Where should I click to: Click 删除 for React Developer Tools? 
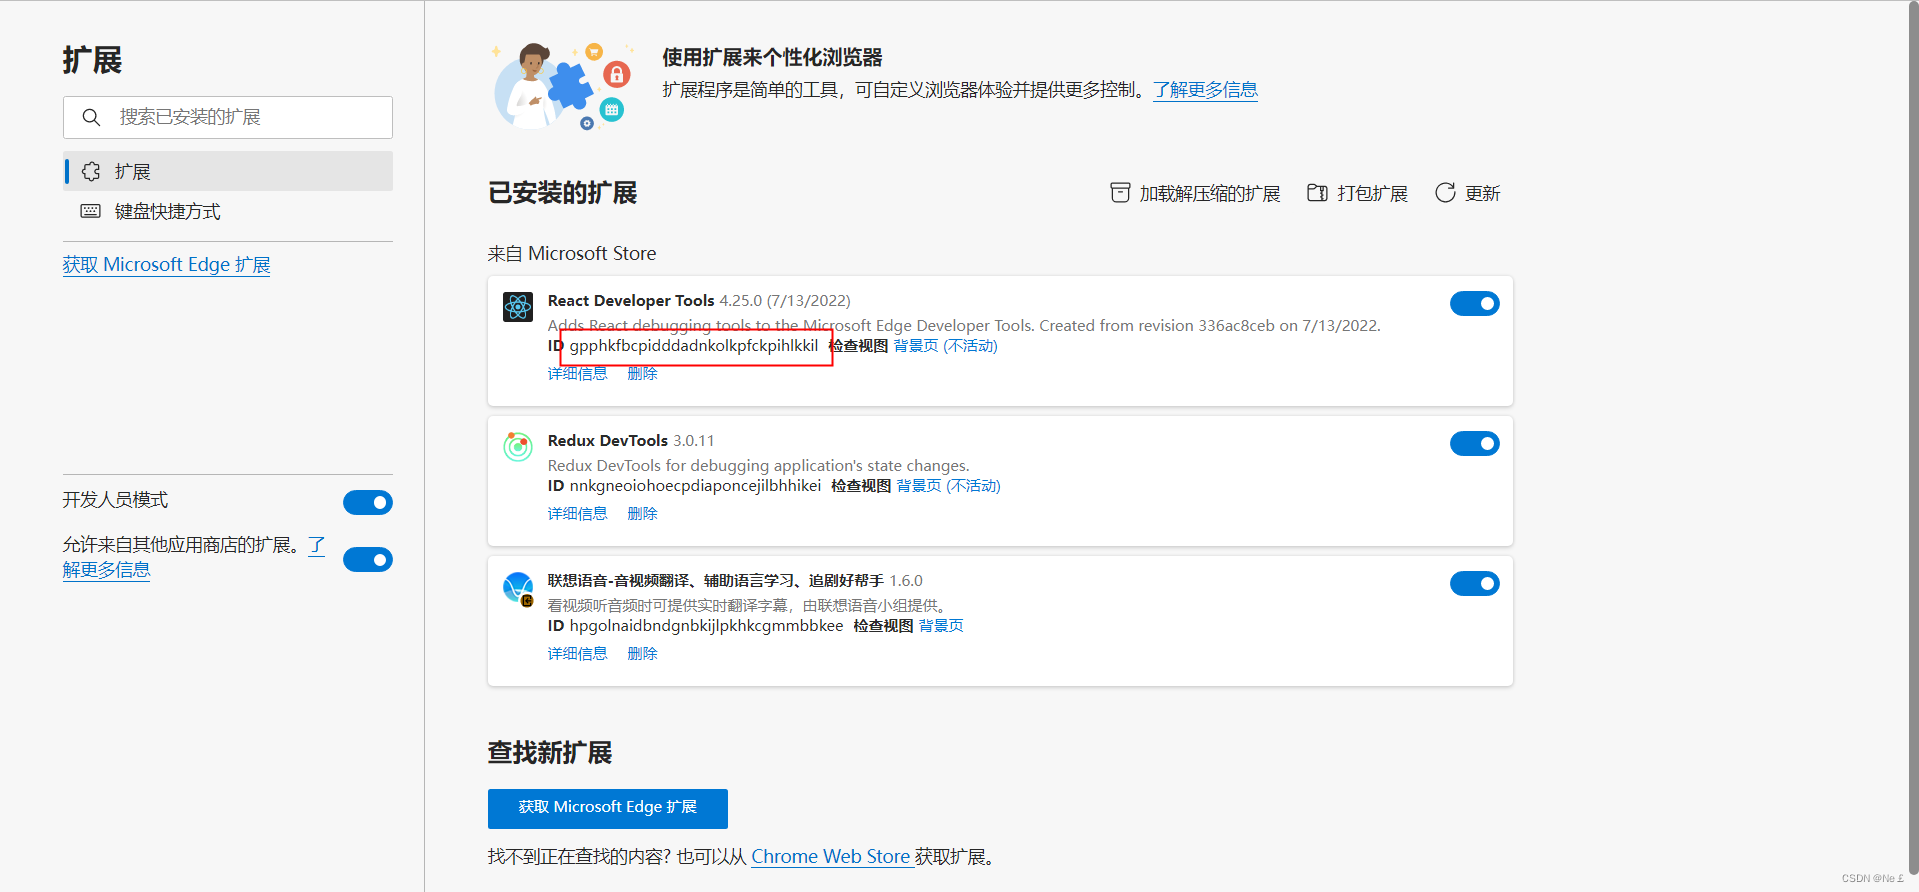[x=642, y=374]
